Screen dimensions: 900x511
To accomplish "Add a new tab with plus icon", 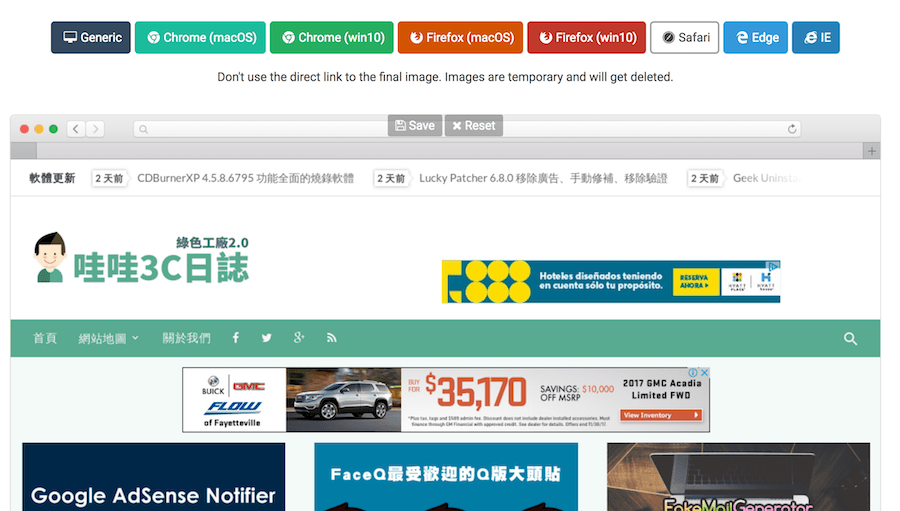I will pyautogui.click(x=872, y=151).
